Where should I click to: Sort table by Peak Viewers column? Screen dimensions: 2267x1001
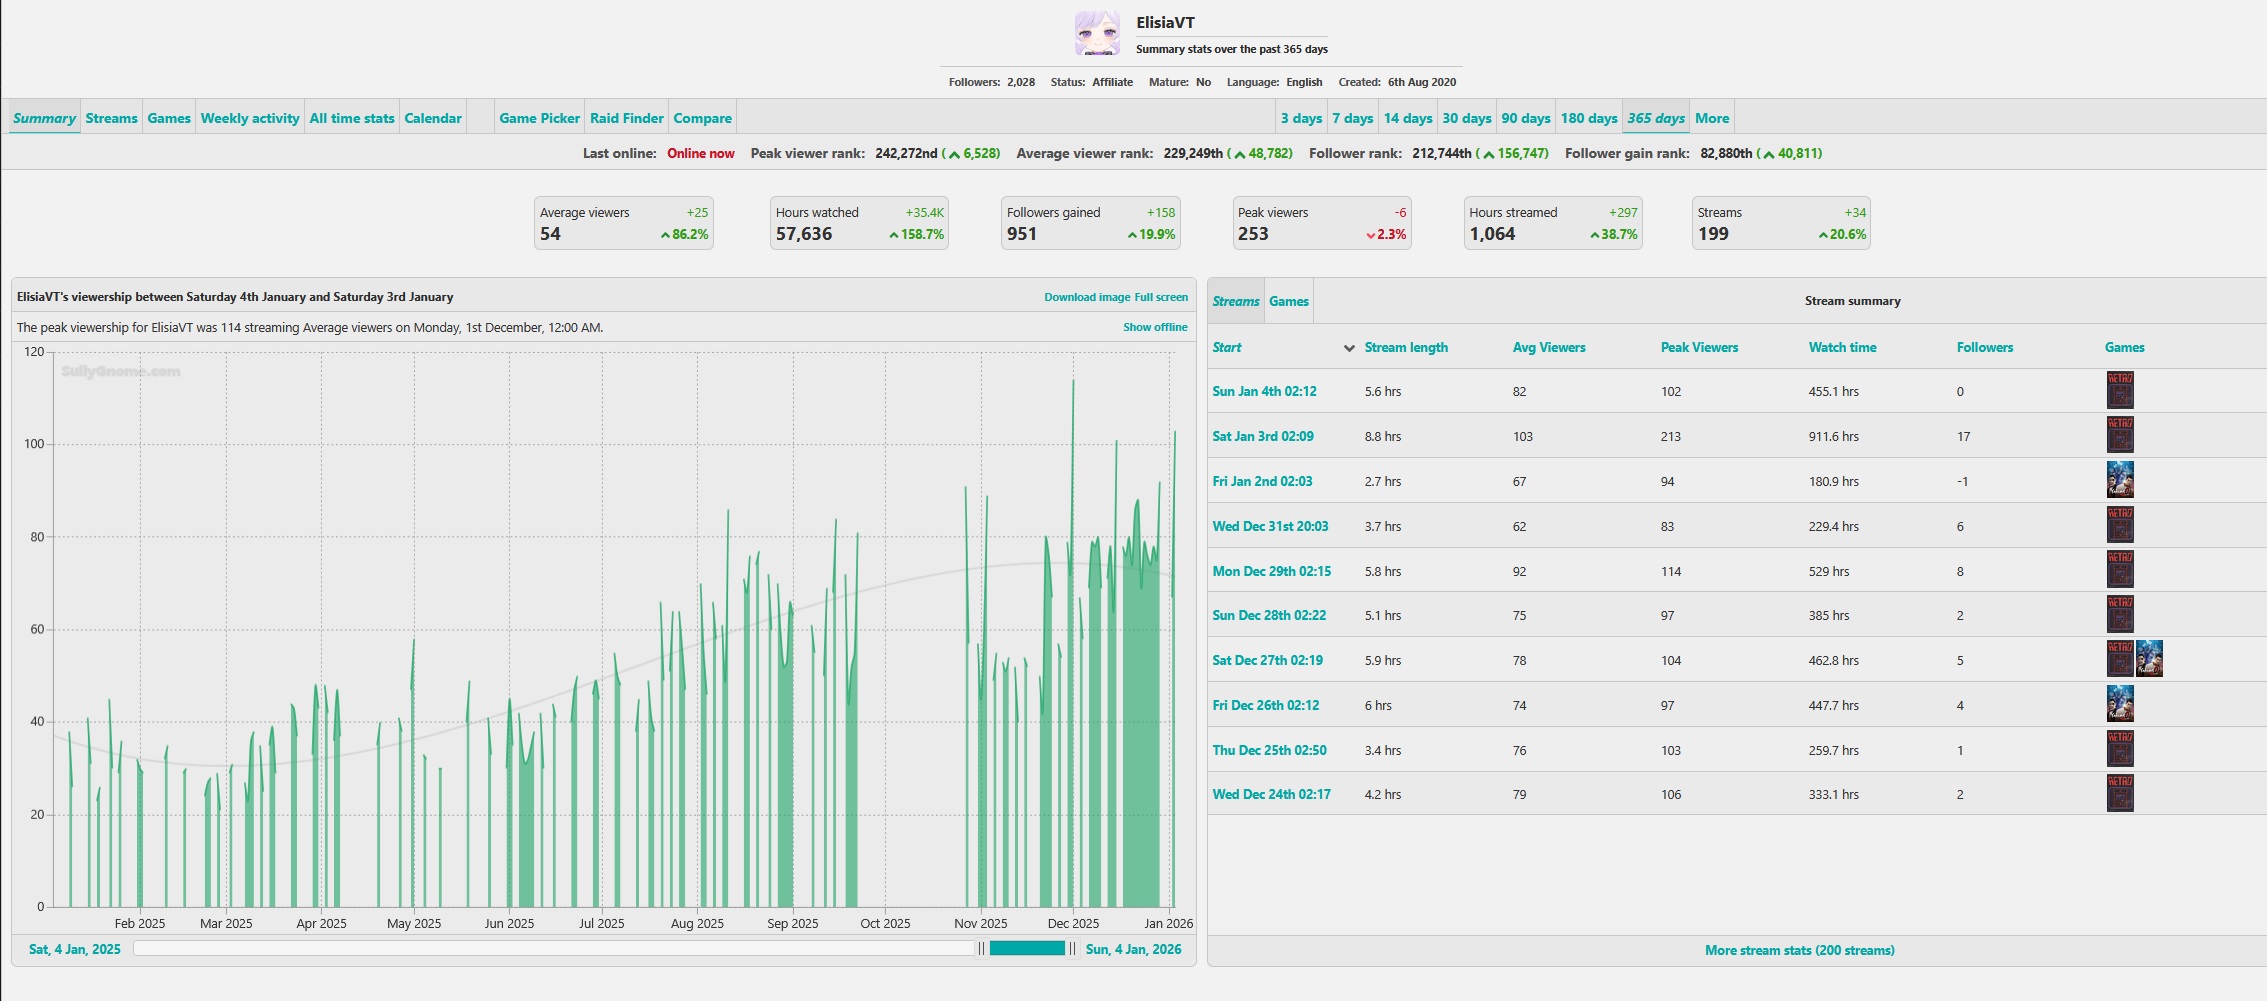(x=1699, y=348)
